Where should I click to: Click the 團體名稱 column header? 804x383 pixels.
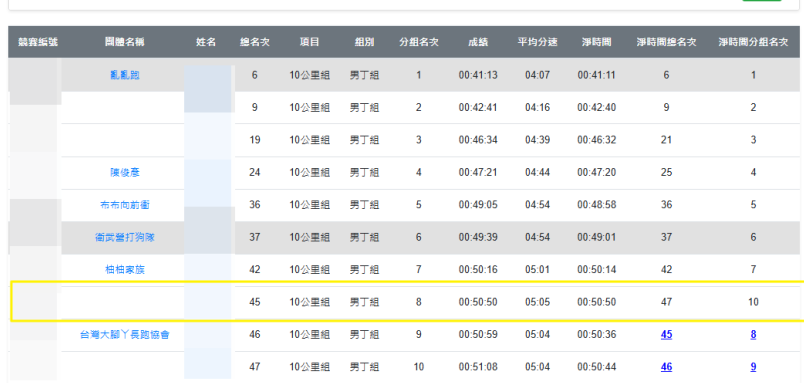(x=125, y=42)
